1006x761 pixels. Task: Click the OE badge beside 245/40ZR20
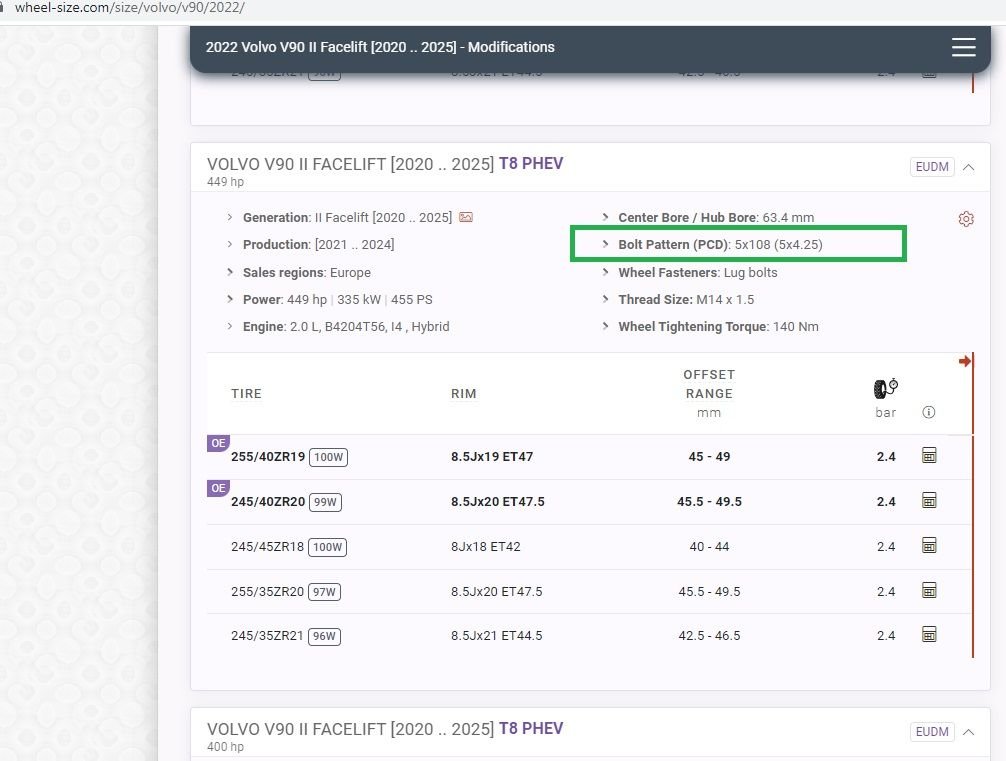pyautogui.click(x=218, y=488)
